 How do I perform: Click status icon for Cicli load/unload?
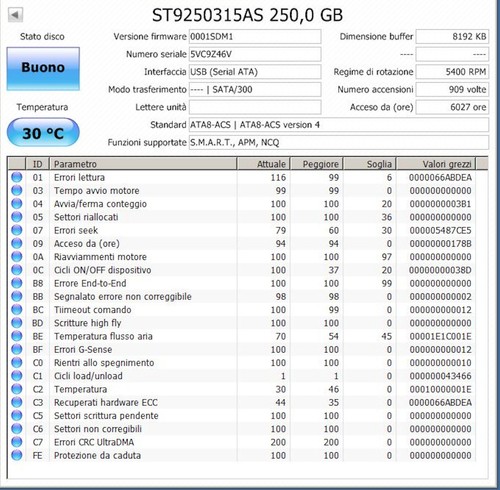[17, 376]
